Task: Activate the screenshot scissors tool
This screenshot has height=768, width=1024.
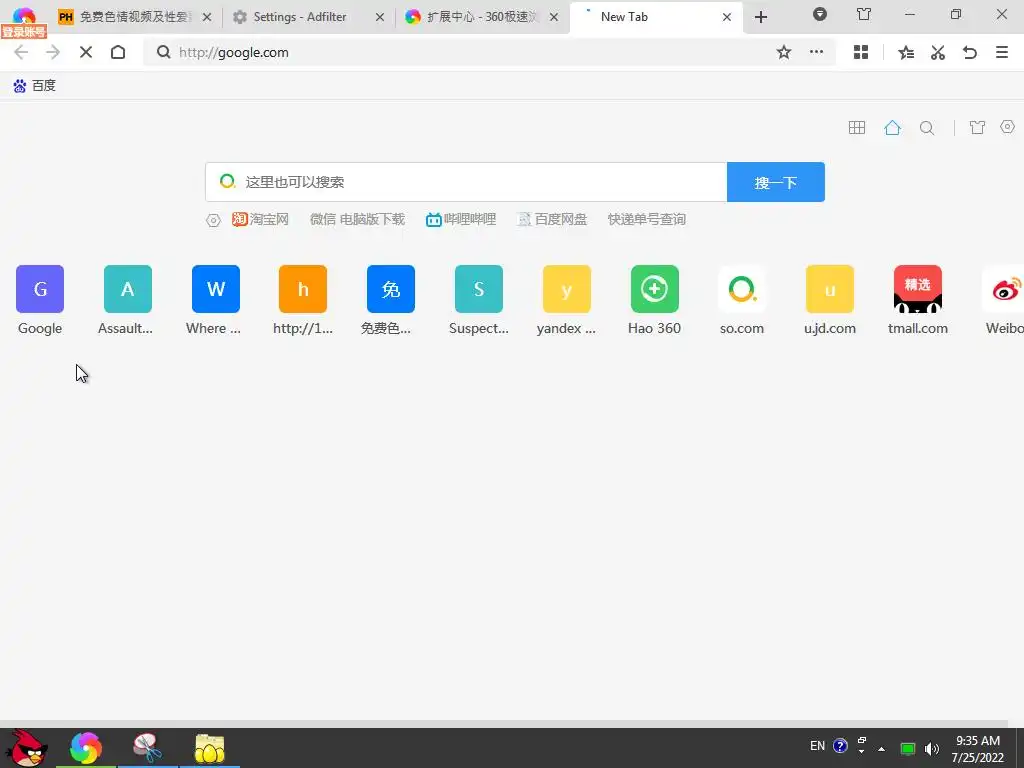Action: coord(938,52)
